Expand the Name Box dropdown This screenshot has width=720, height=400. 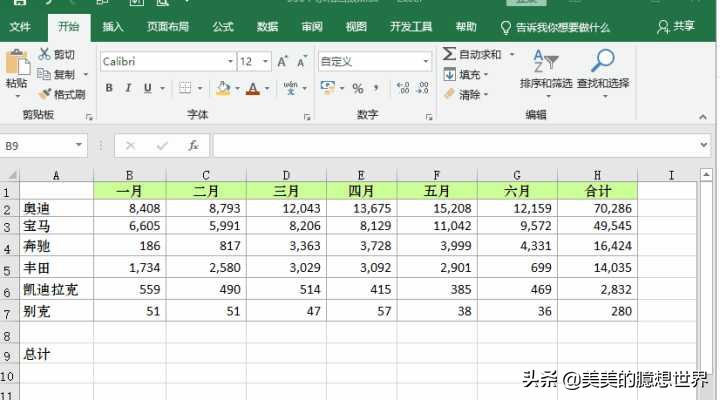(x=79, y=145)
